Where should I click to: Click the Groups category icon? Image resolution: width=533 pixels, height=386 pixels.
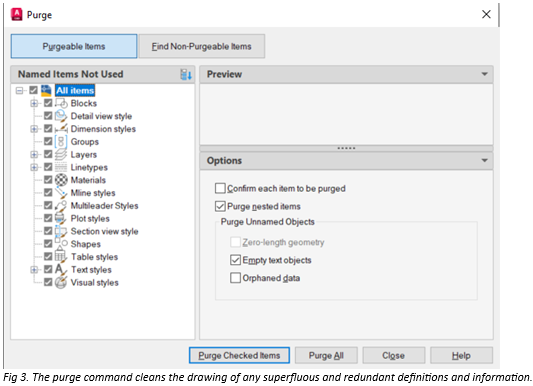pos(61,142)
